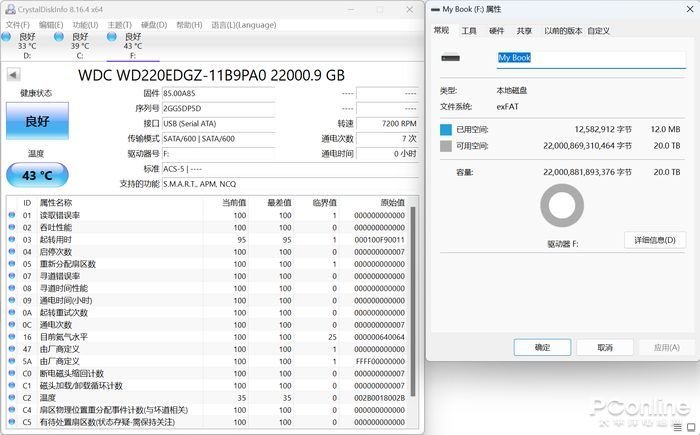Click status dot for attribute 02 吞吐性能
700x435 pixels.
12,227
